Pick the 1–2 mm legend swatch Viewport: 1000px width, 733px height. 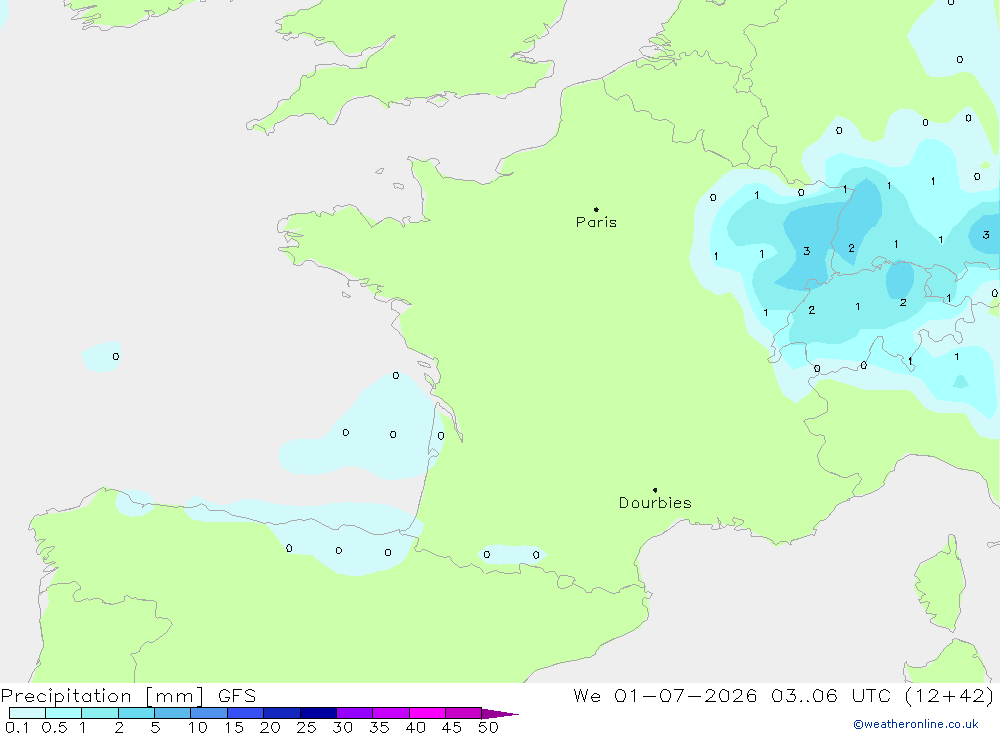coord(100,713)
